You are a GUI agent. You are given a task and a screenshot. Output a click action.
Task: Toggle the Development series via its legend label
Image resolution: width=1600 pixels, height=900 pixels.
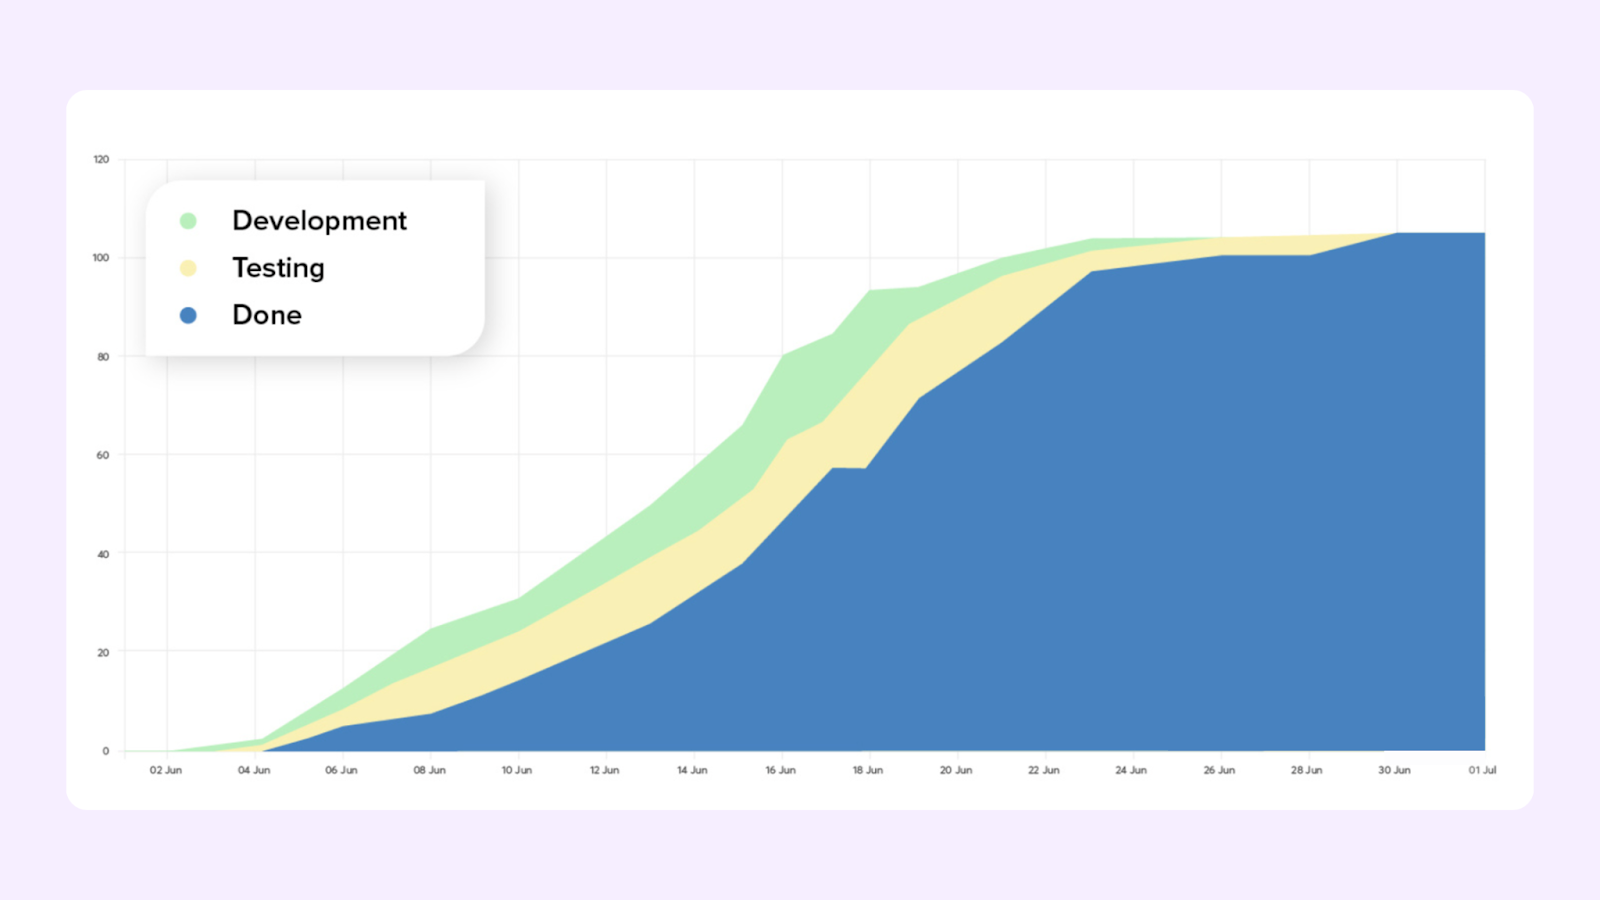[x=319, y=221]
